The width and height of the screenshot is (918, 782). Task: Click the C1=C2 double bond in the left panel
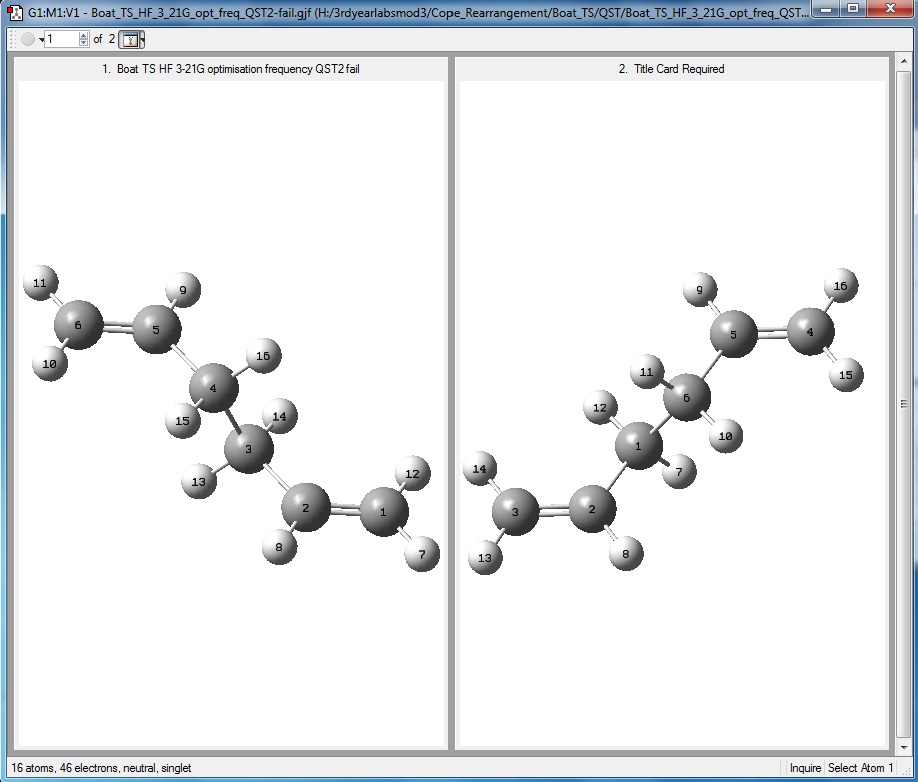[345, 510]
